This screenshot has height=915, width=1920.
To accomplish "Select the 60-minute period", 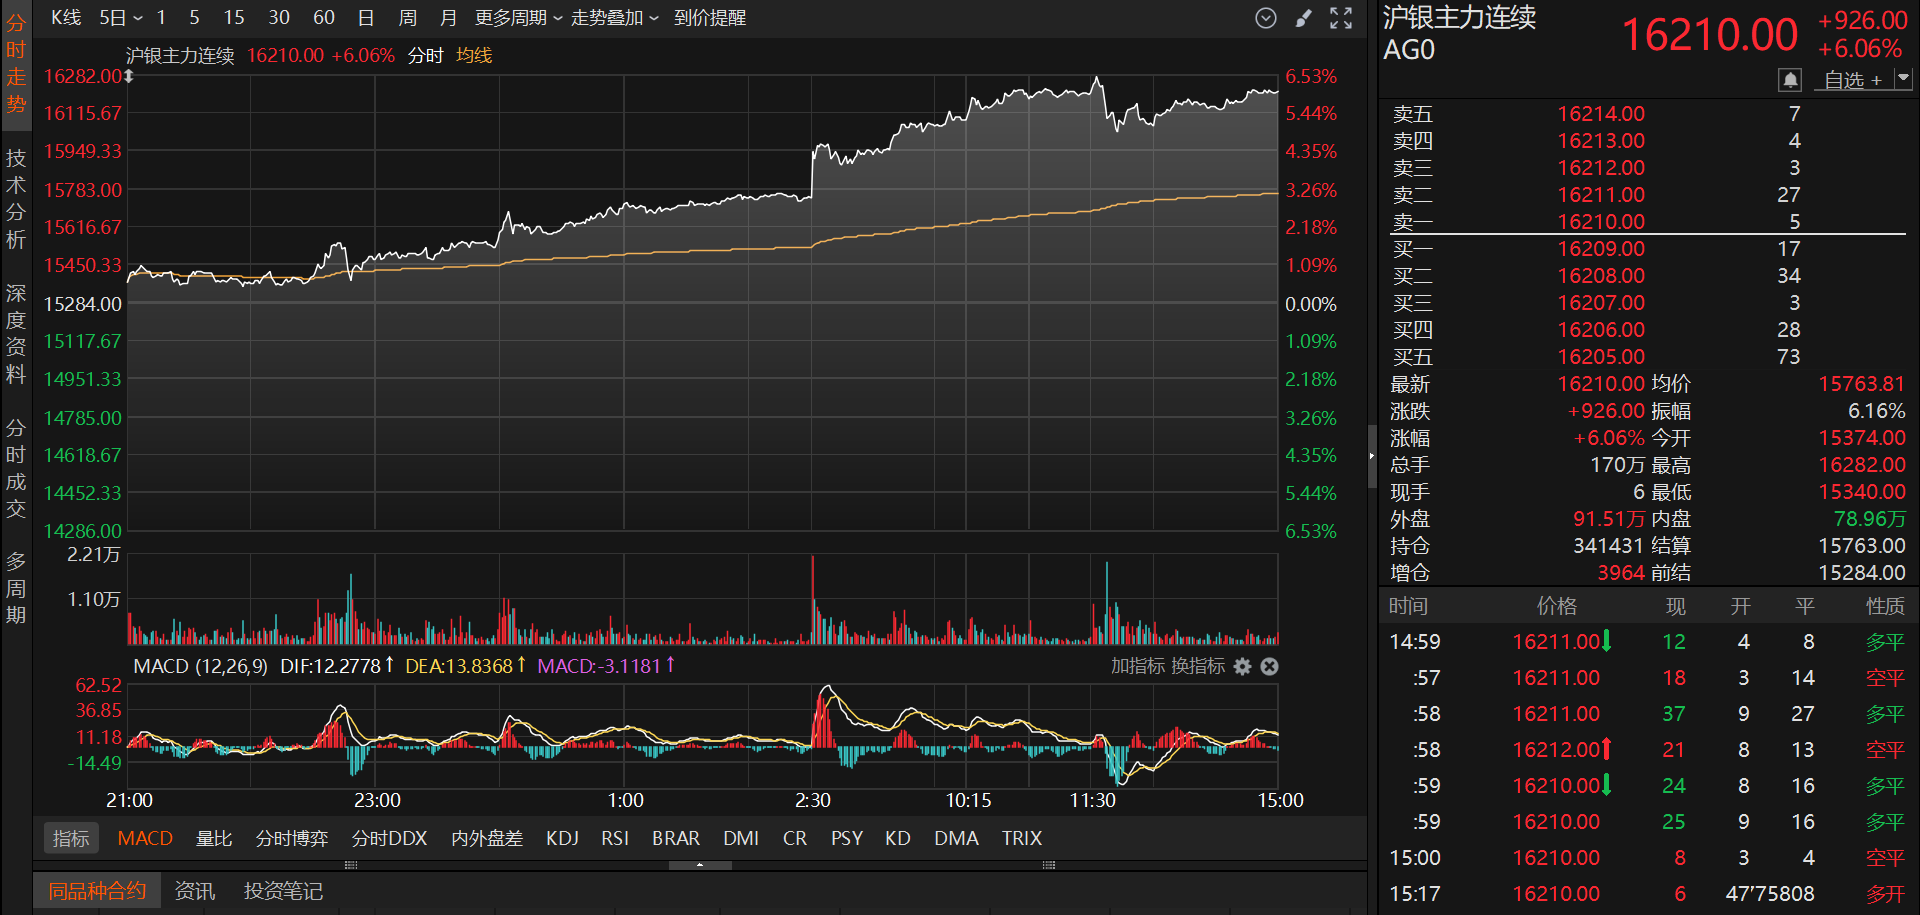I will [x=324, y=18].
